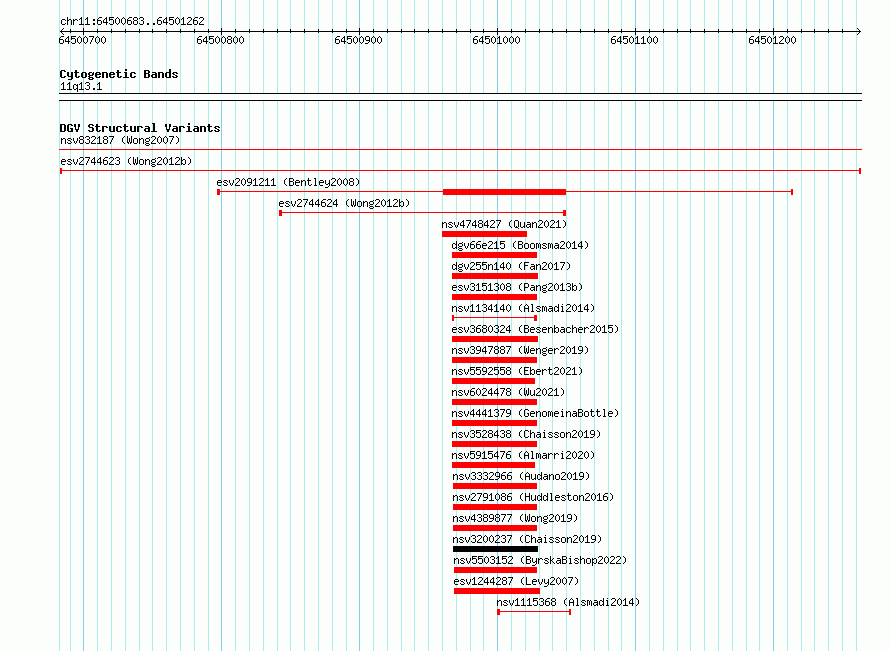This screenshot has height=651, width=890.
Task: Open esv3151308 (Pang2013b) variant
Action: tap(517, 287)
